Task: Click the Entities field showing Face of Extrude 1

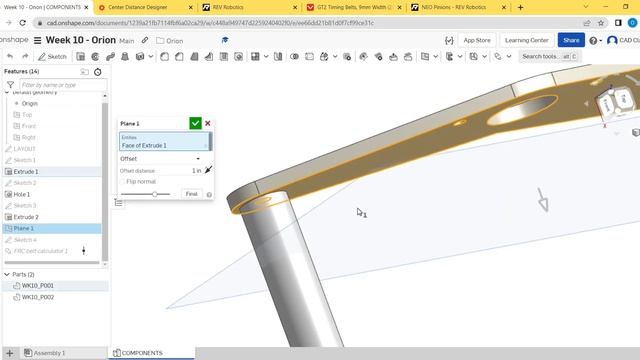Action: pos(164,142)
